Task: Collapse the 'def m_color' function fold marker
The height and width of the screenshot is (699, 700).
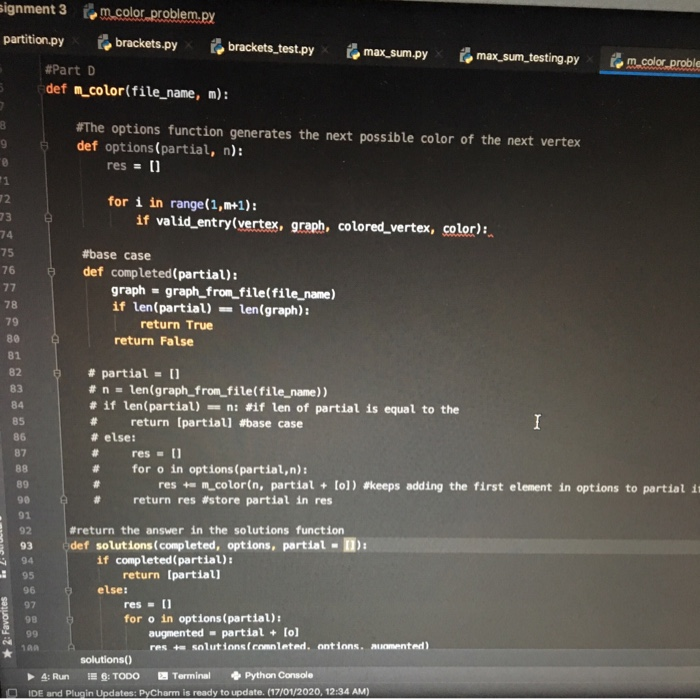Action: (40, 88)
